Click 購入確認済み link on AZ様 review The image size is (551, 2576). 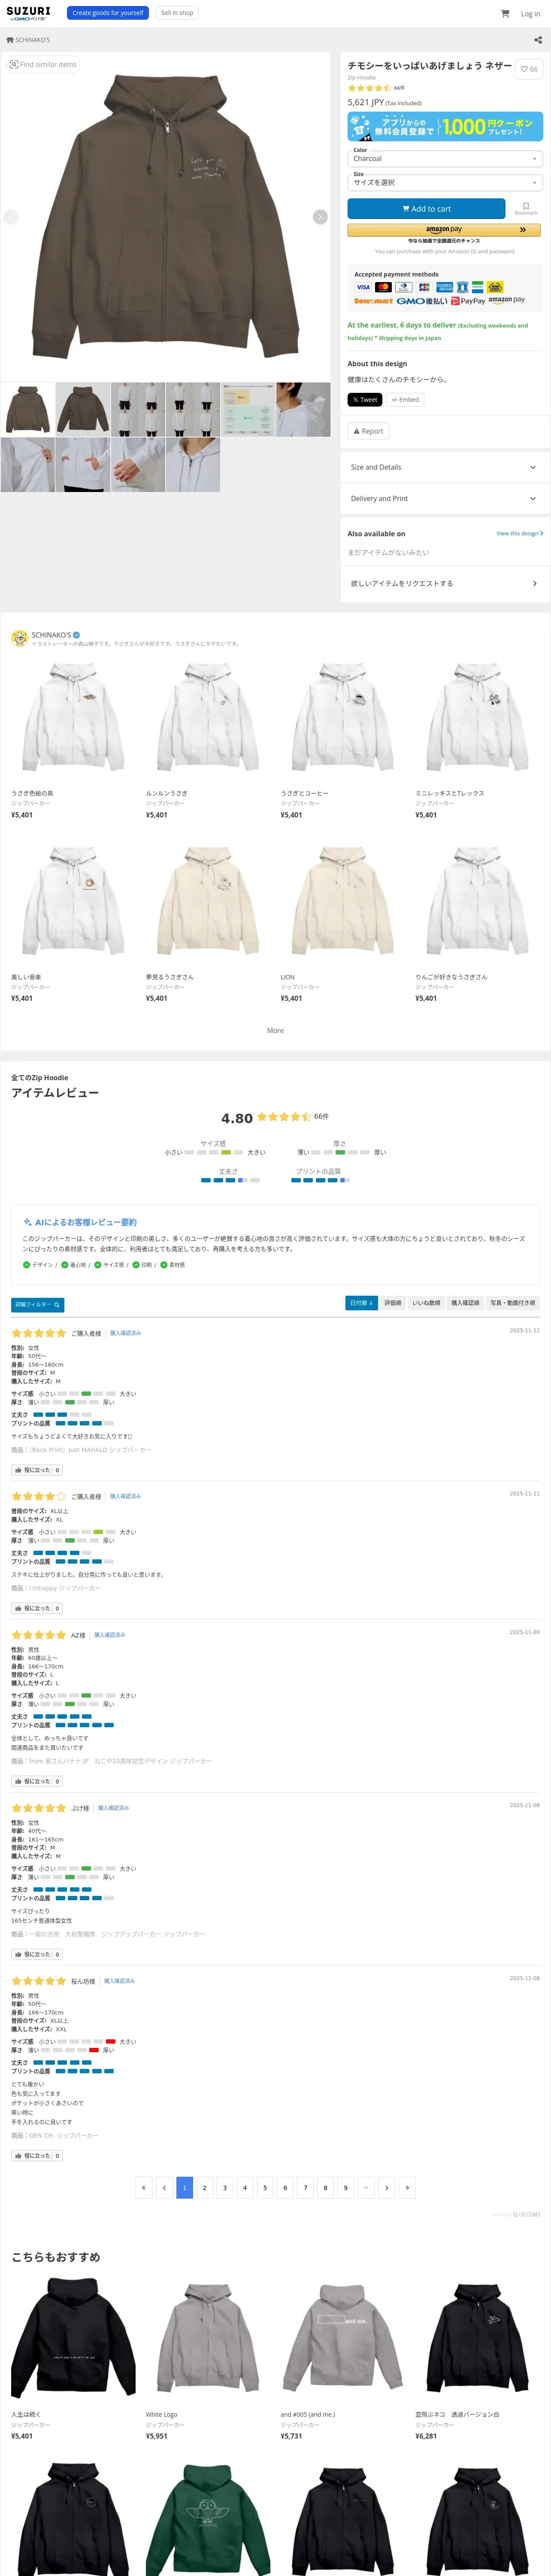click(x=110, y=1635)
